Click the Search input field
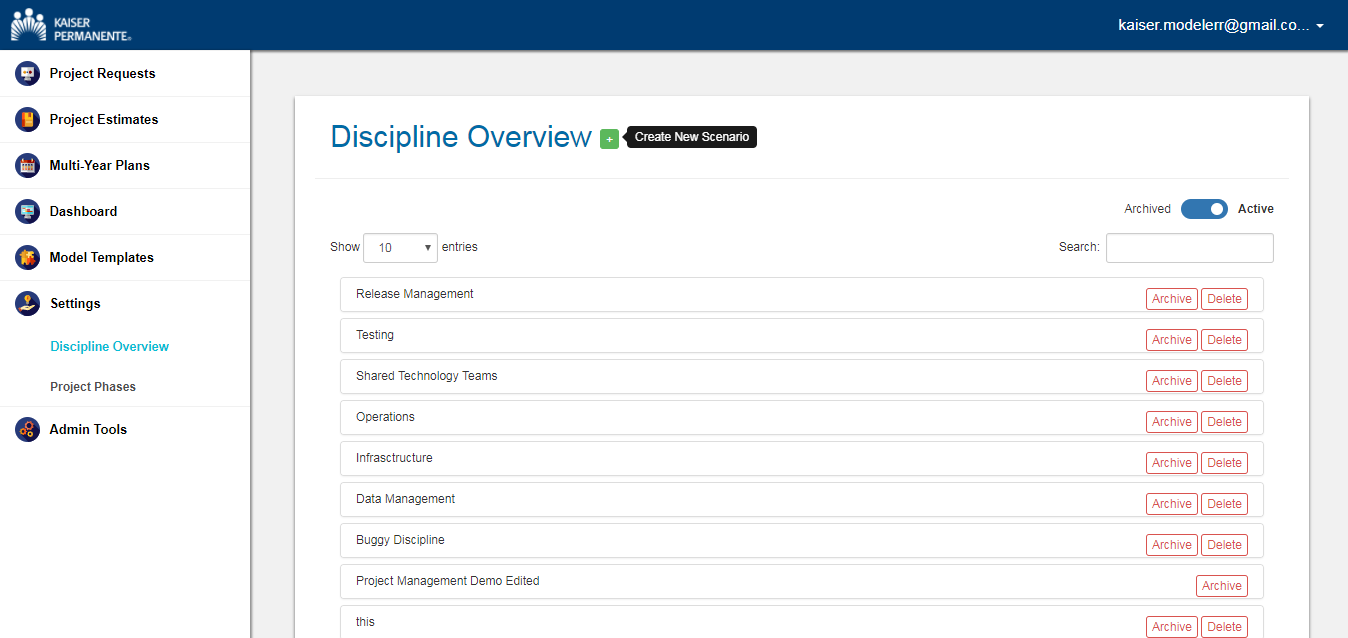Screen dimensions: 1348x638 [x=1189, y=248]
